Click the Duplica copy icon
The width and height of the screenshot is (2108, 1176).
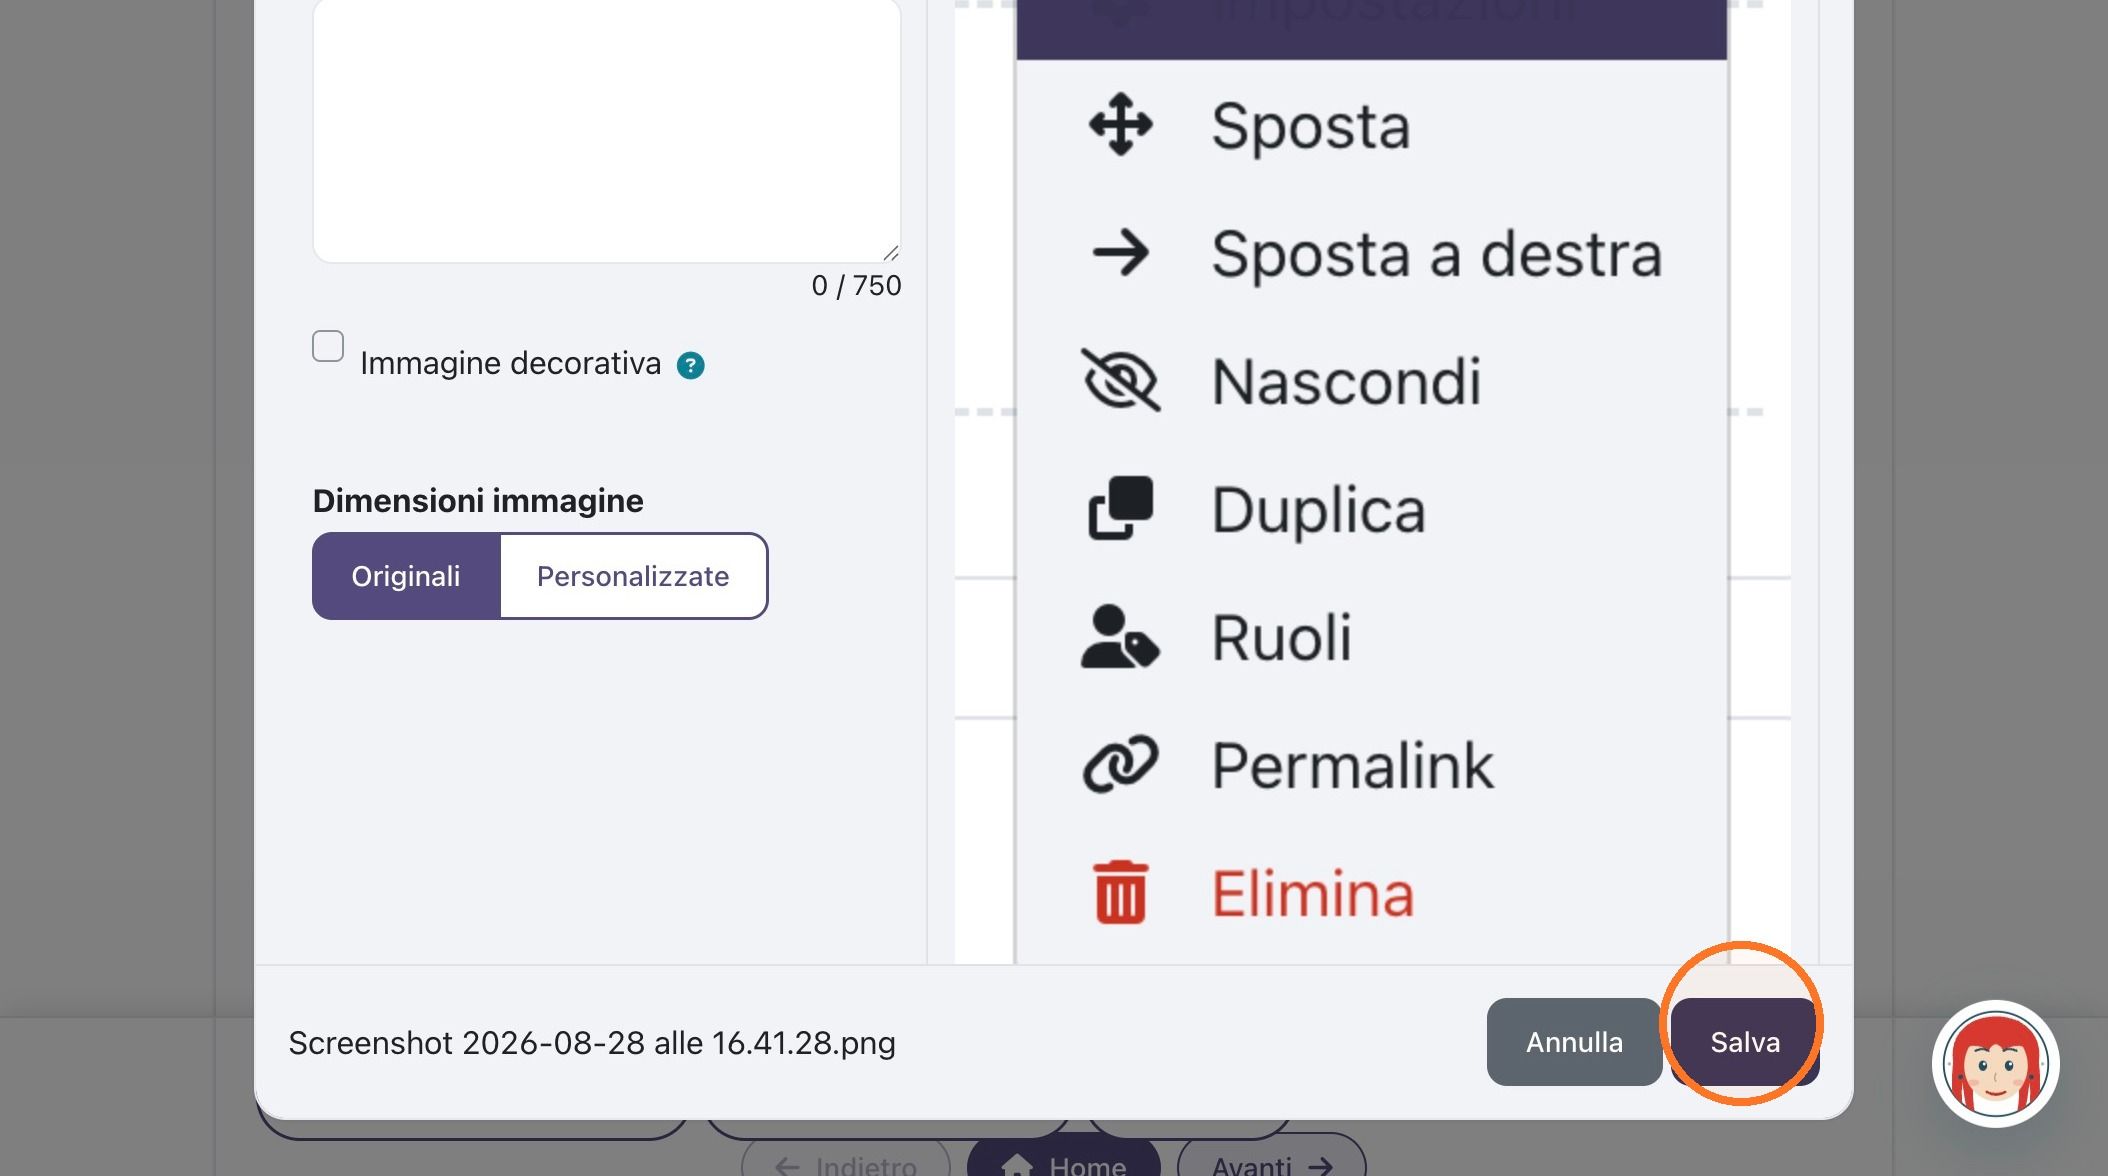(1120, 508)
